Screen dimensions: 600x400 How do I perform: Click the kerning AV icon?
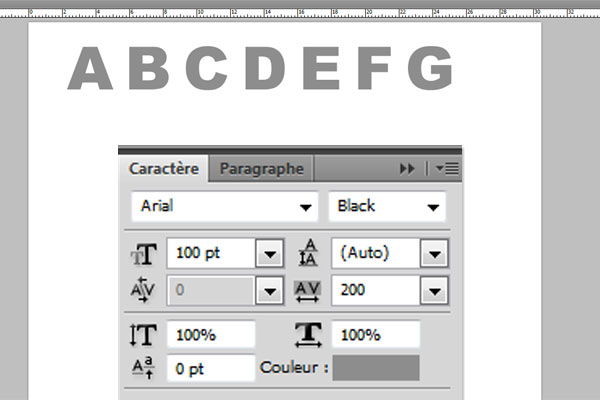143,290
